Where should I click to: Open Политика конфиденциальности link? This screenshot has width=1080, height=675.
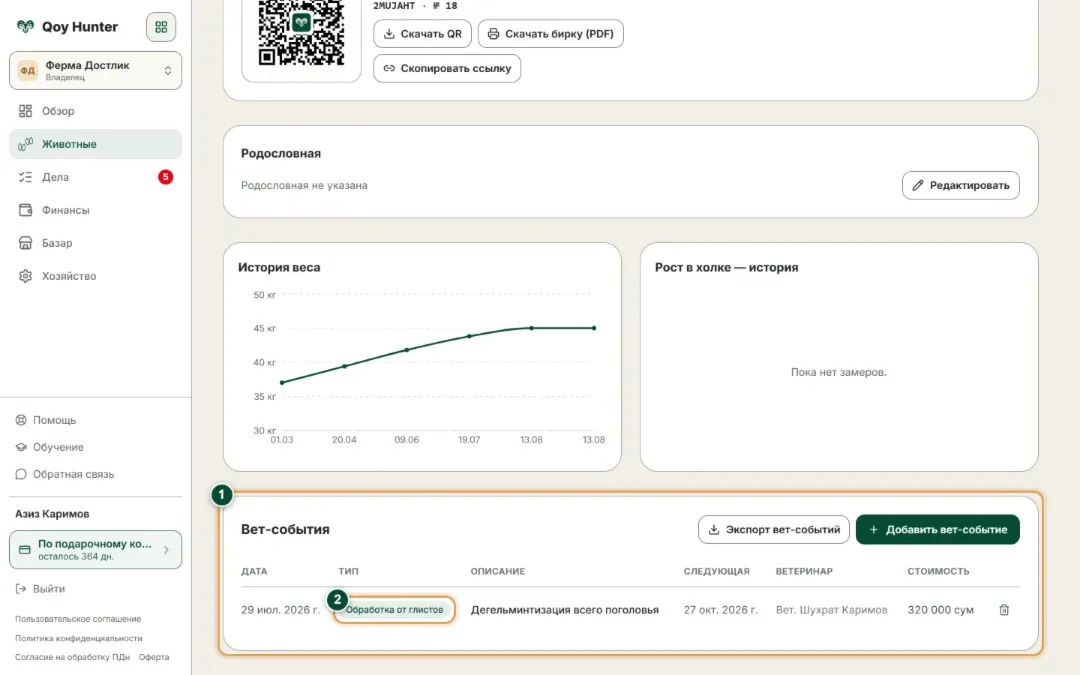click(79, 638)
